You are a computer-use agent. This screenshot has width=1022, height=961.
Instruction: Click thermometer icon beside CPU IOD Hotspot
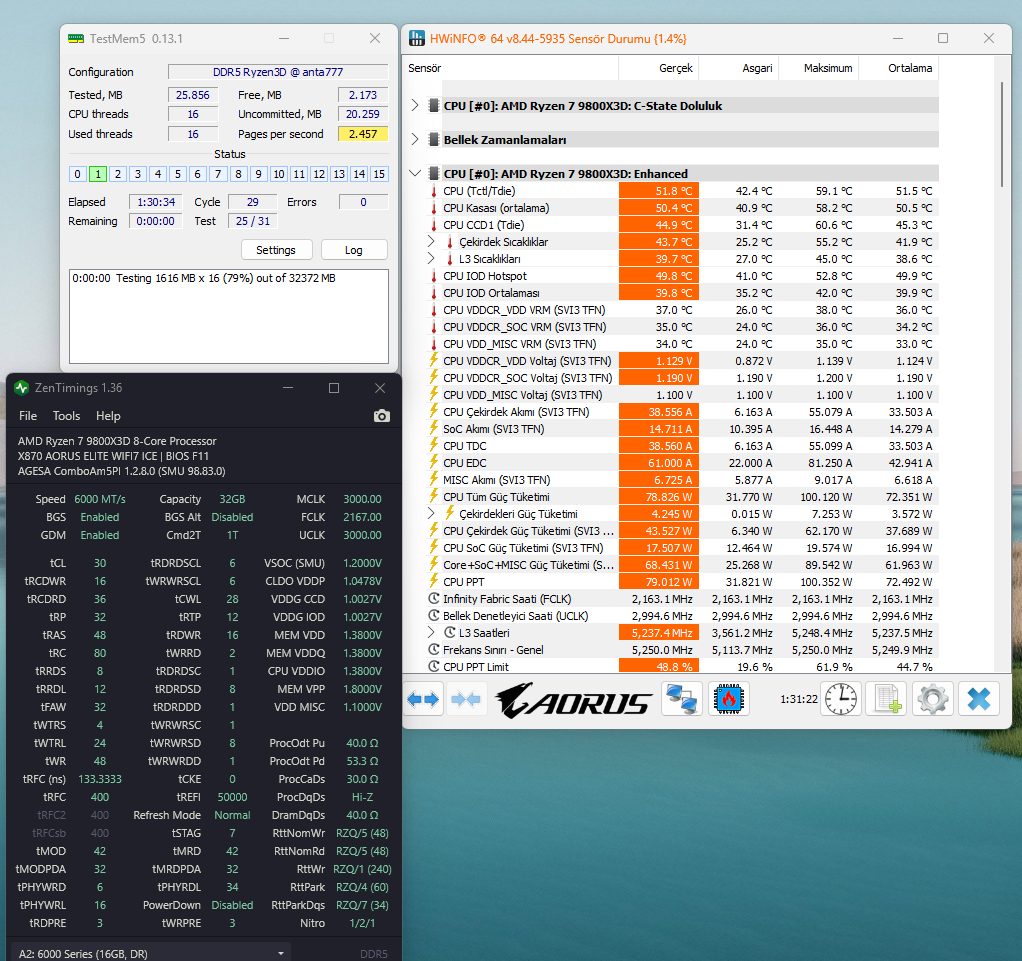tap(433, 276)
